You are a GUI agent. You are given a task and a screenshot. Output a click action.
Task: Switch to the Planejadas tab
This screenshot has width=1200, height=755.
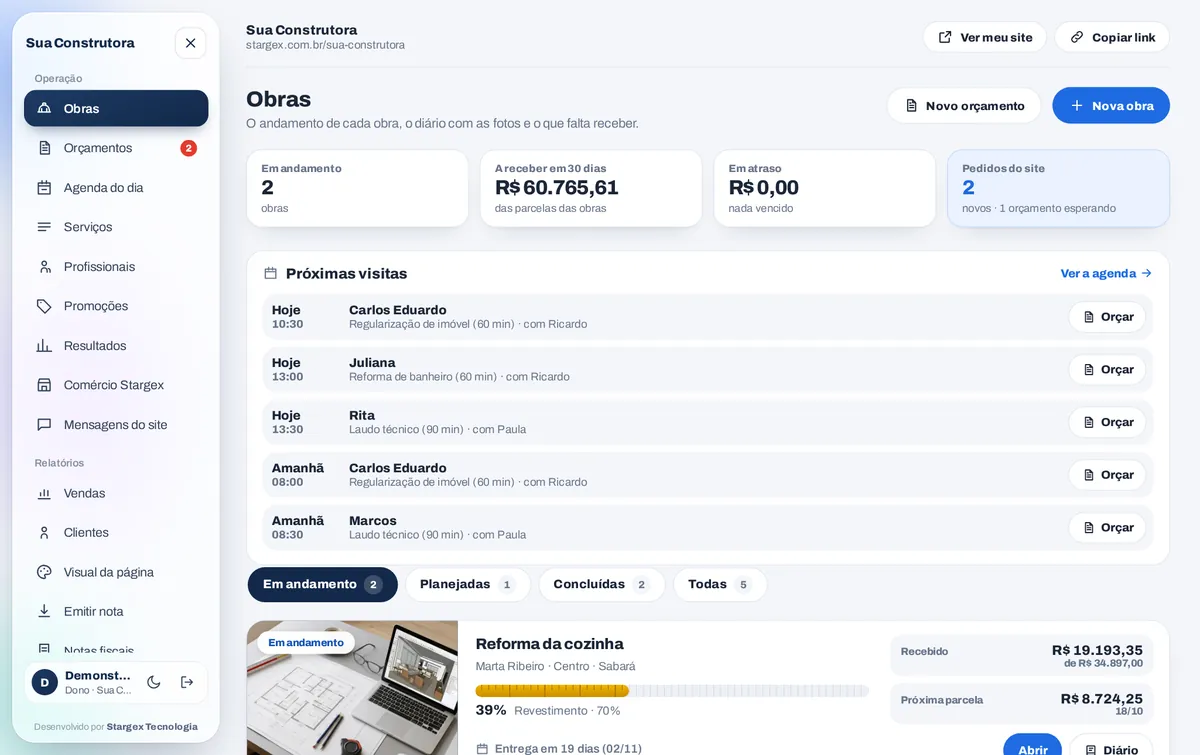click(467, 585)
